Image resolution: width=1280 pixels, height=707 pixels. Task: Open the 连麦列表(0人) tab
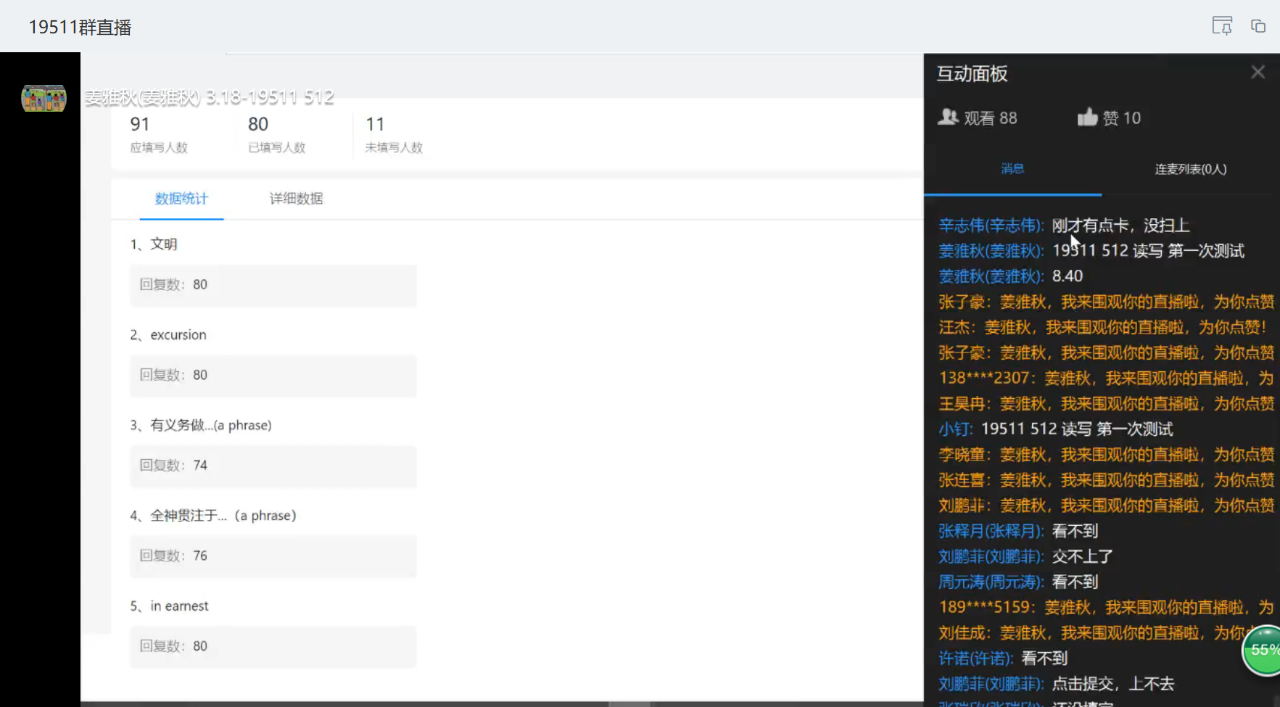click(x=1190, y=169)
